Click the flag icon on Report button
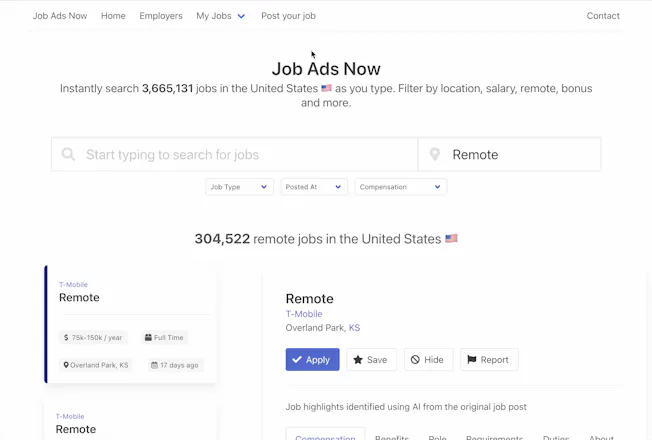 472,360
